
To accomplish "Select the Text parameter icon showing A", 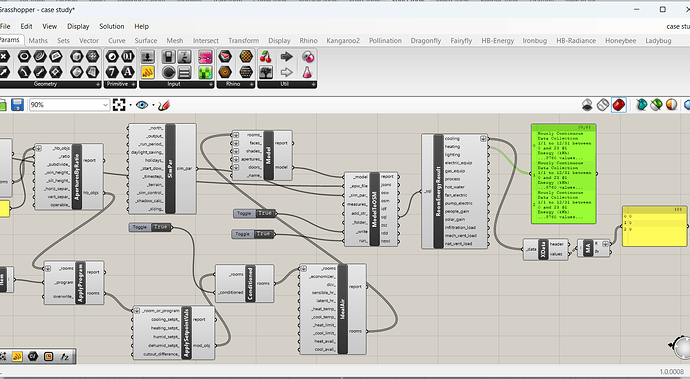I will pos(128,72).
